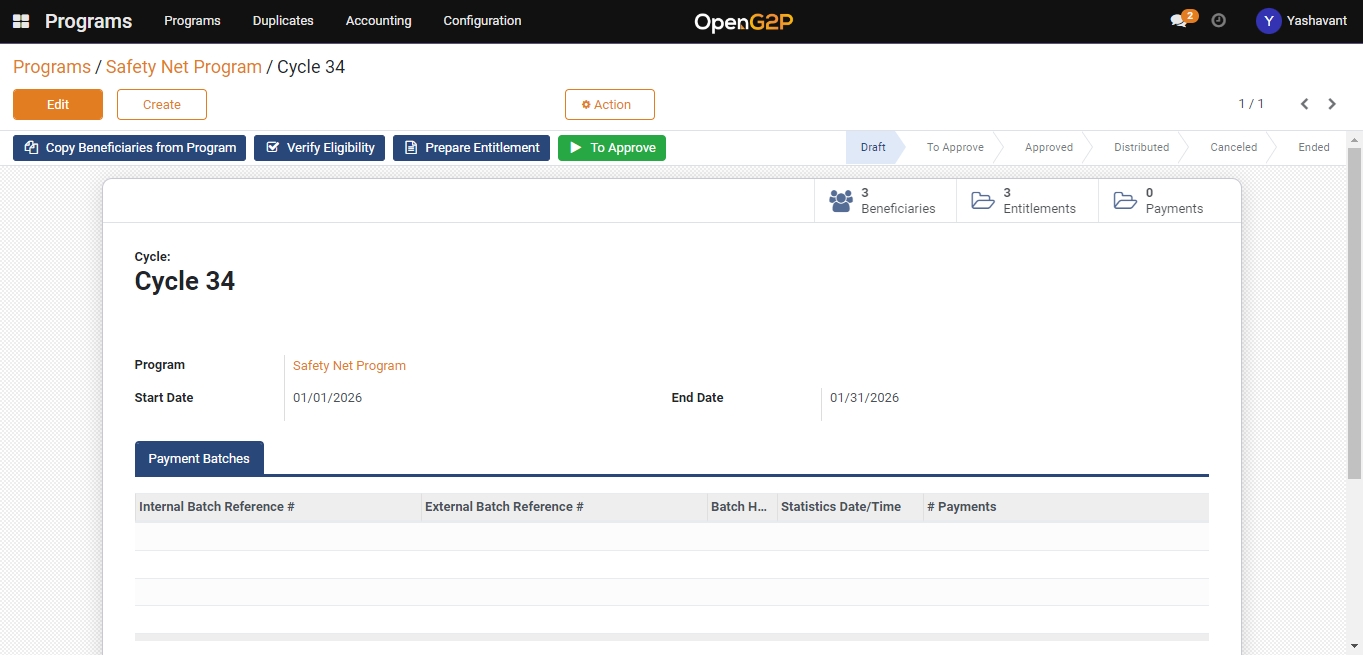Image resolution: width=1363 pixels, height=655 pixels.
Task: Click Copy Beneficiaries from Program
Action: click(129, 148)
